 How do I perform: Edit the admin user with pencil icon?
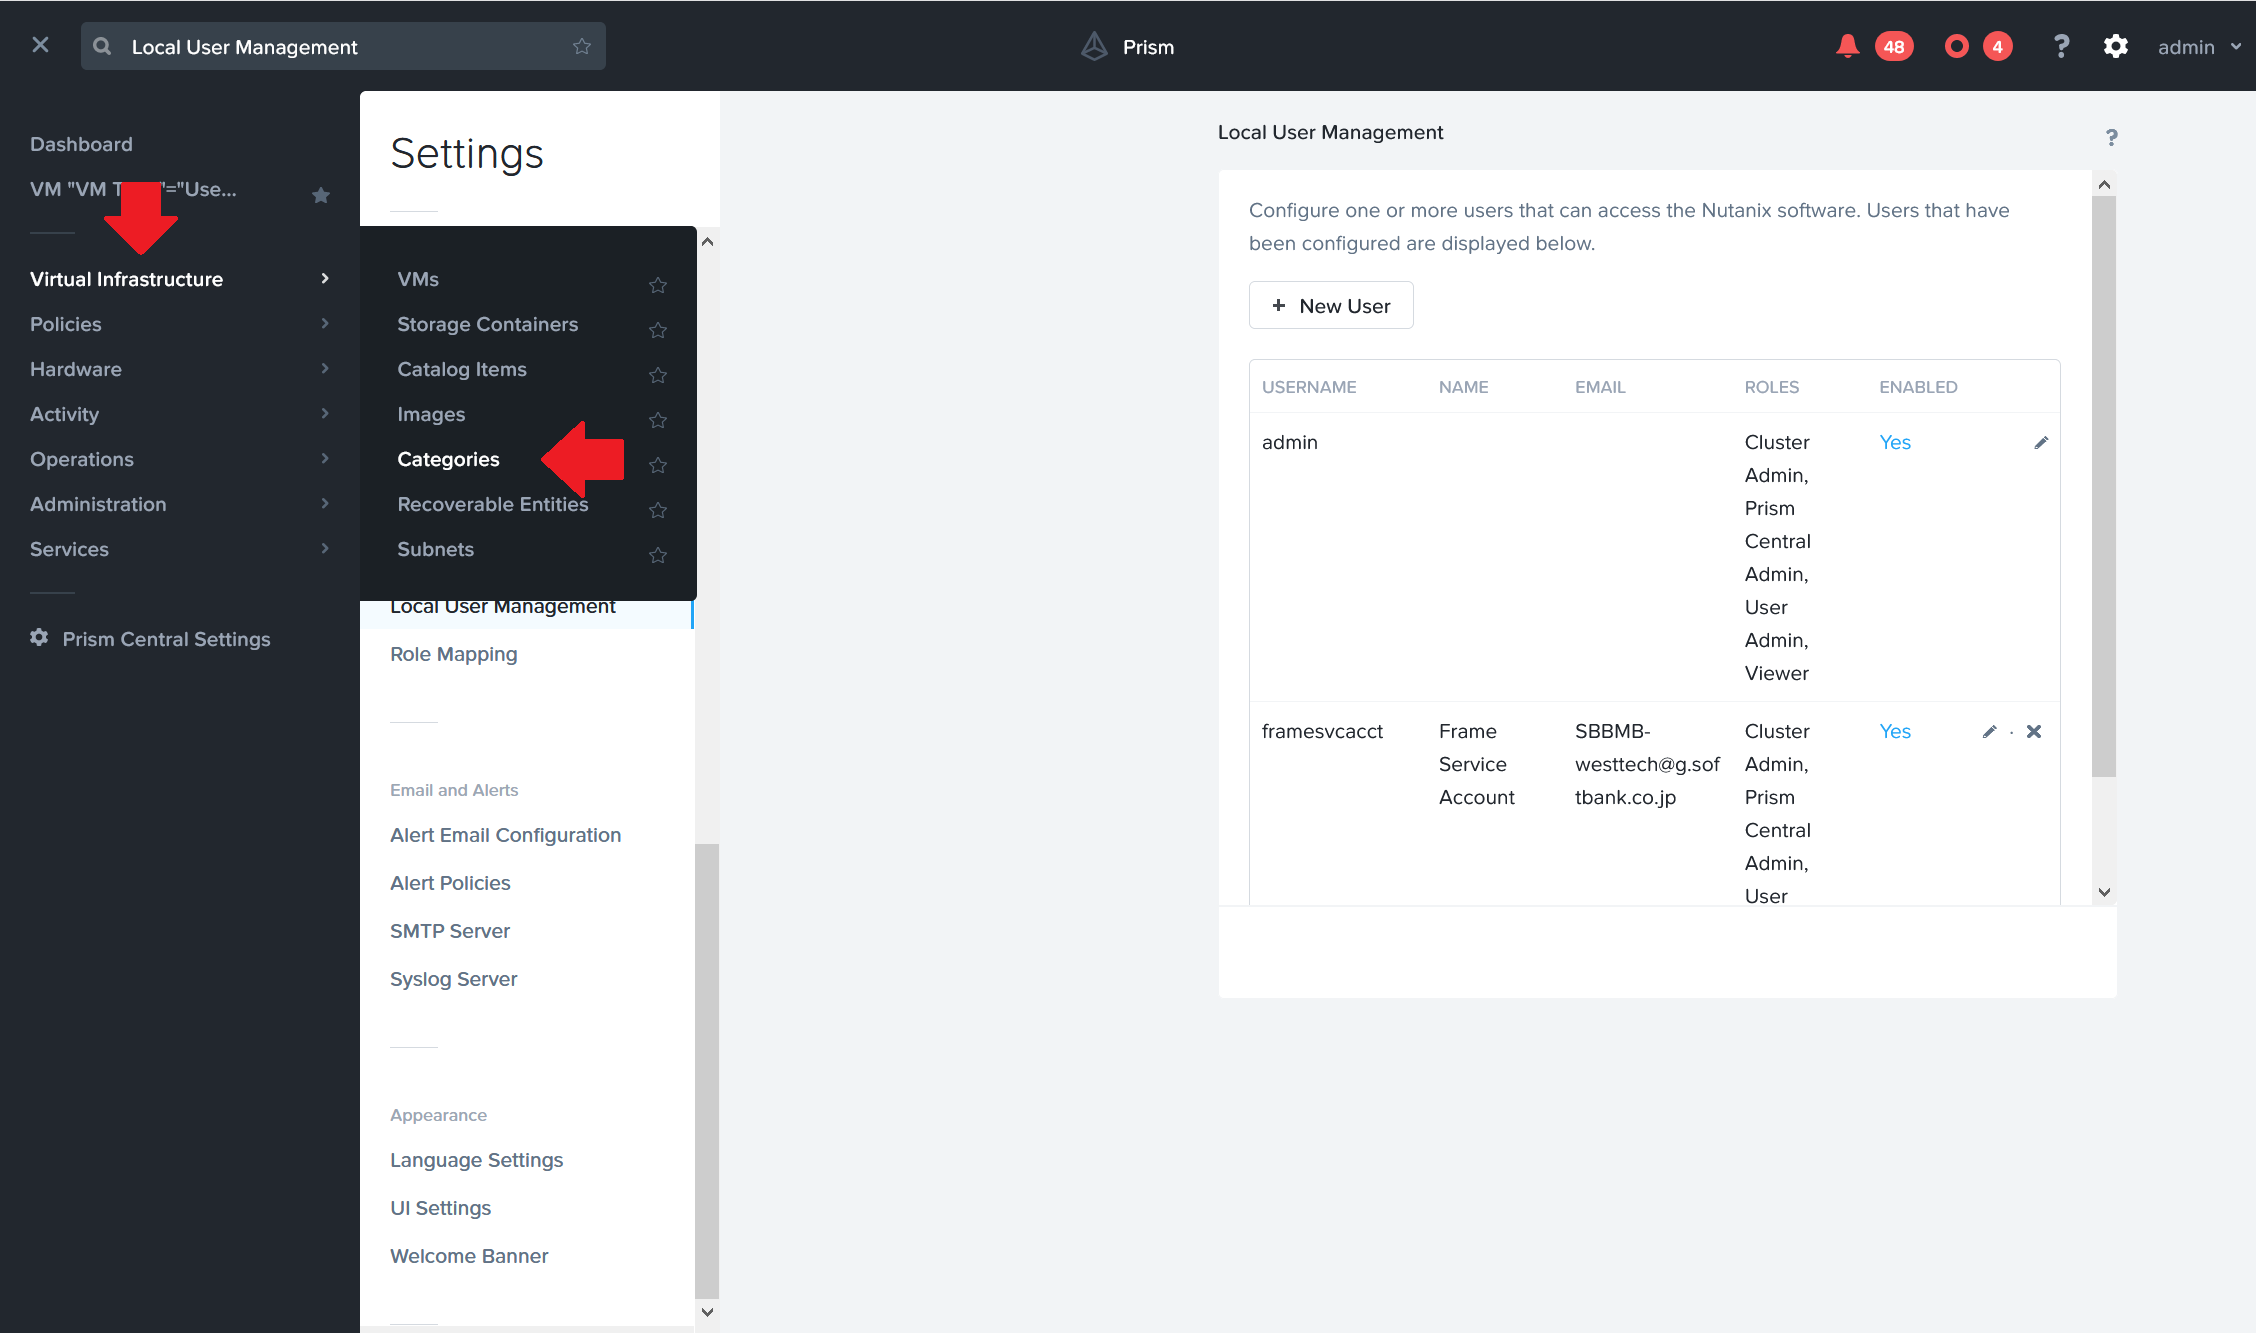(x=2041, y=442)
